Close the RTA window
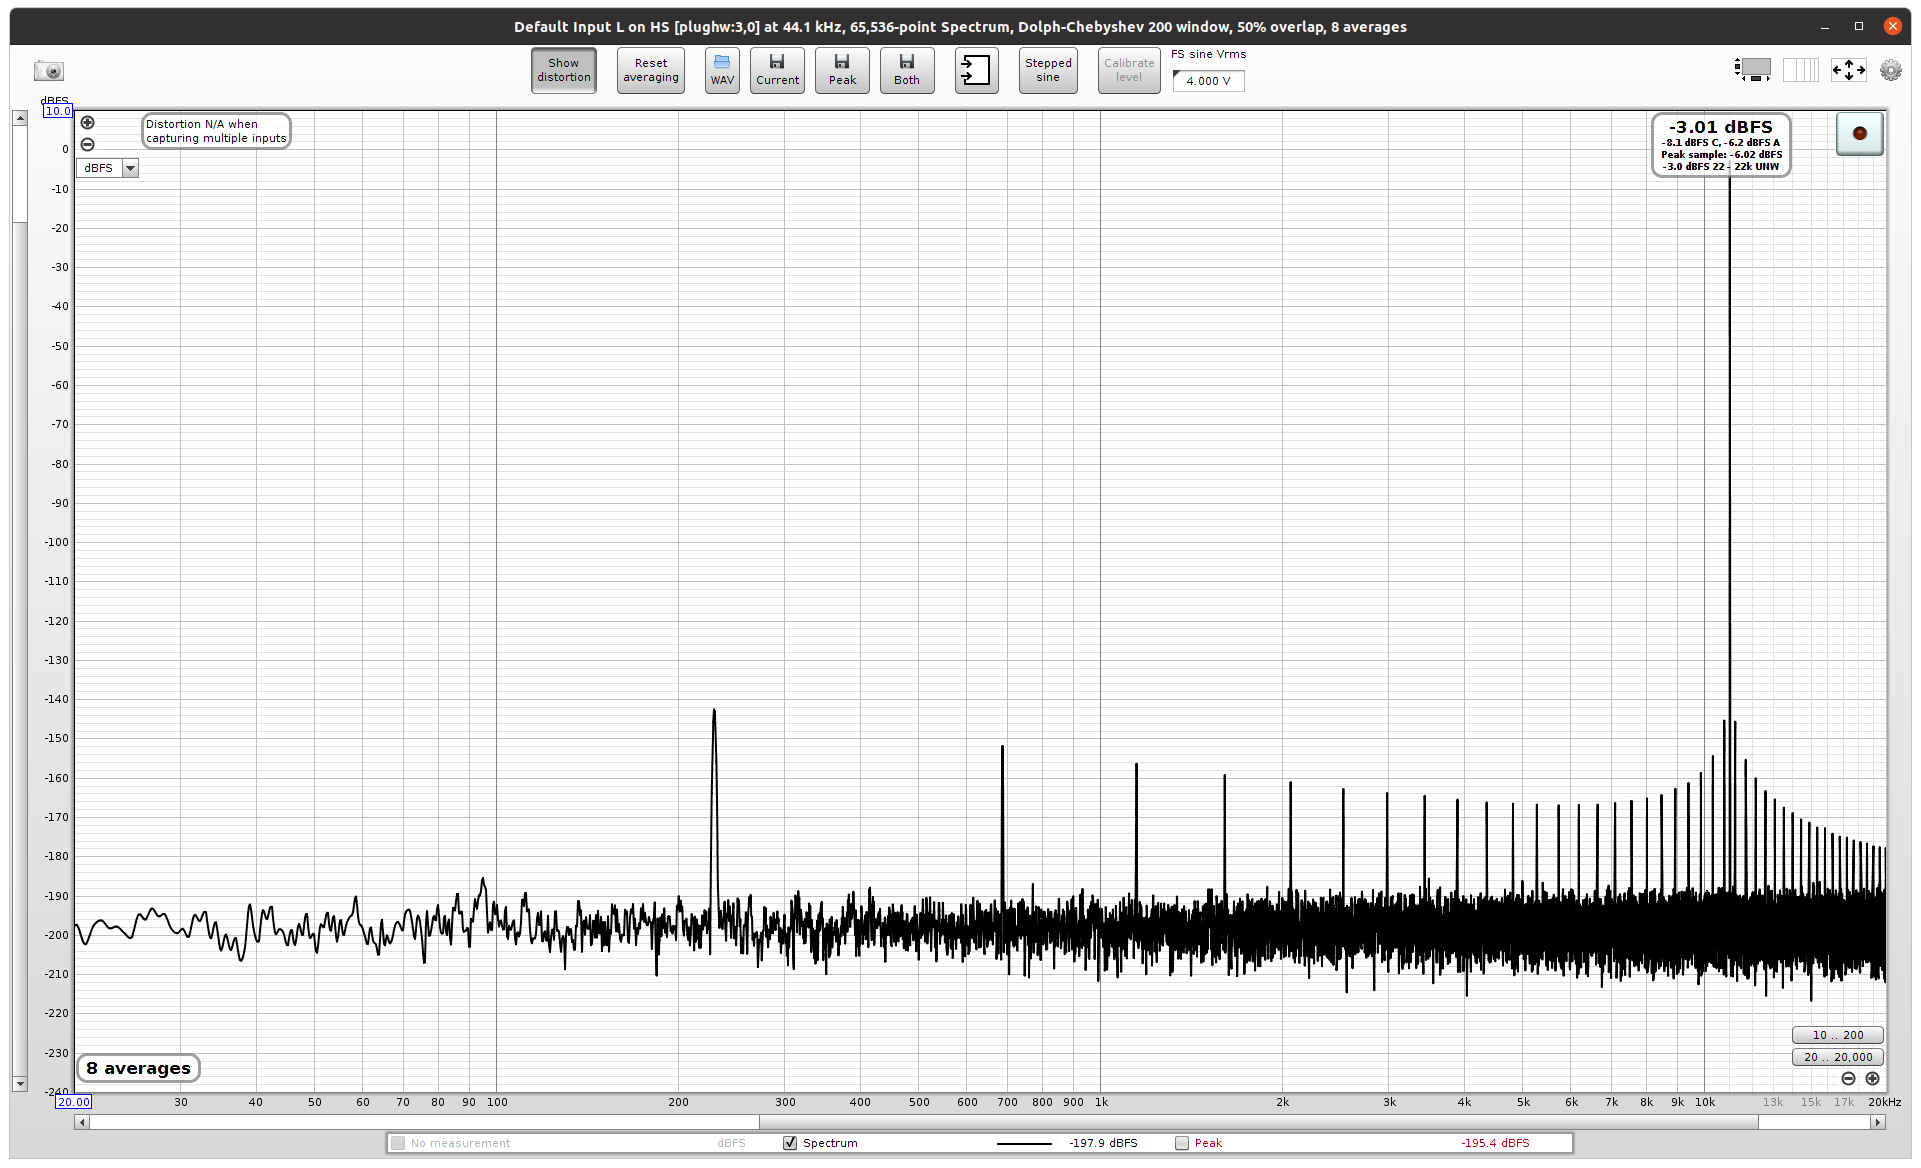 1892,27
